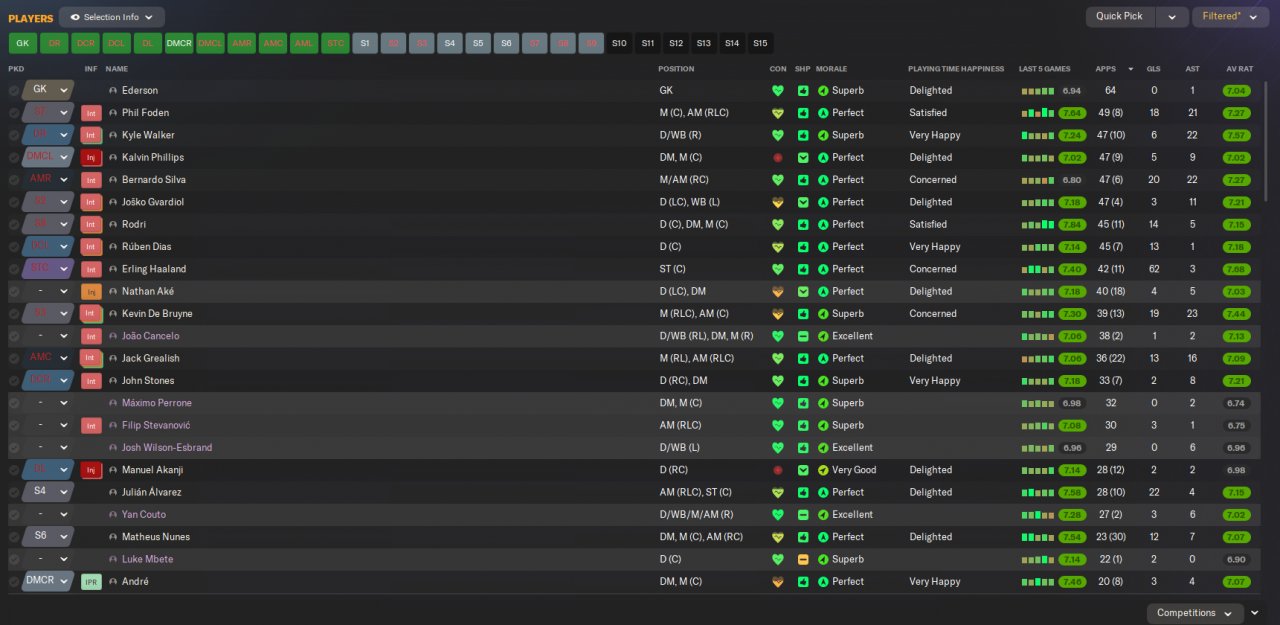Click the person icon beside Matheus Nunes

coord(113,537)
